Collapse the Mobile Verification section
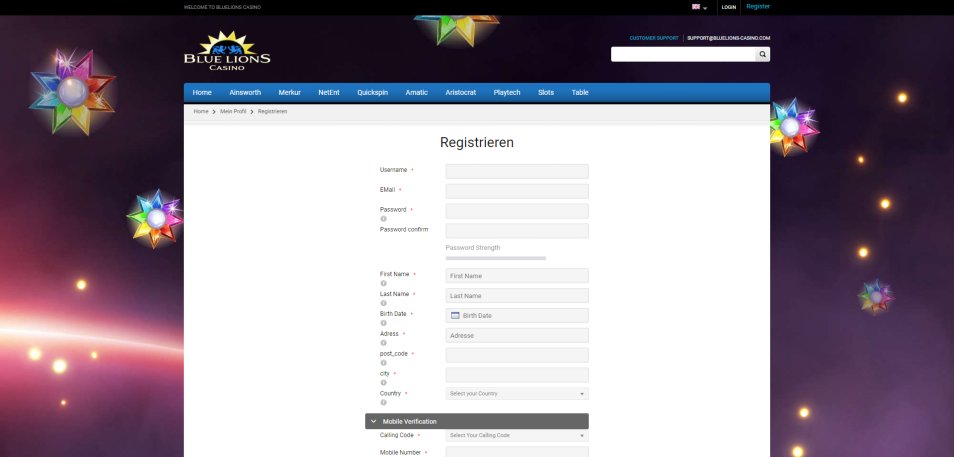This screenshot has width=954, height=457. click(x=477, y=421)
